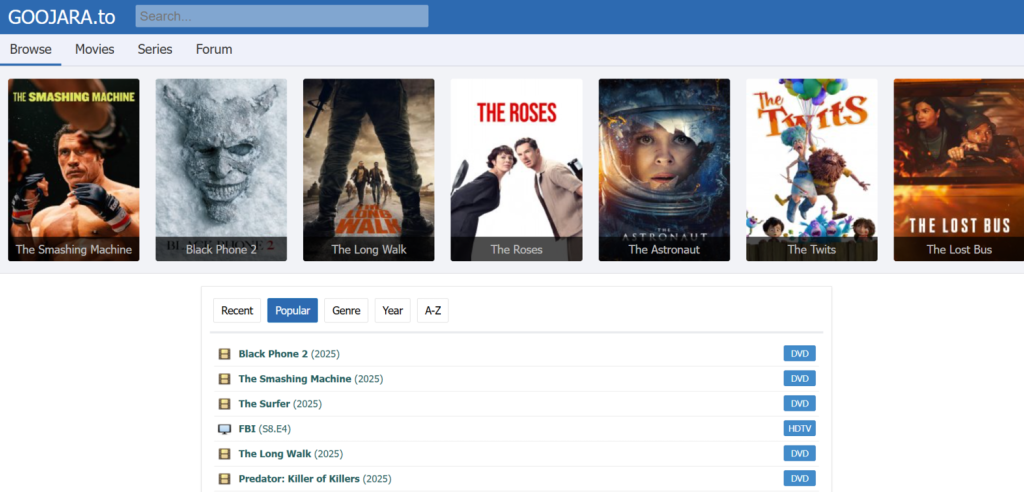Click the film icon beside Predator: Killer of Killers
Viewport: 1024px width, 492px height.
pos(224,479)
